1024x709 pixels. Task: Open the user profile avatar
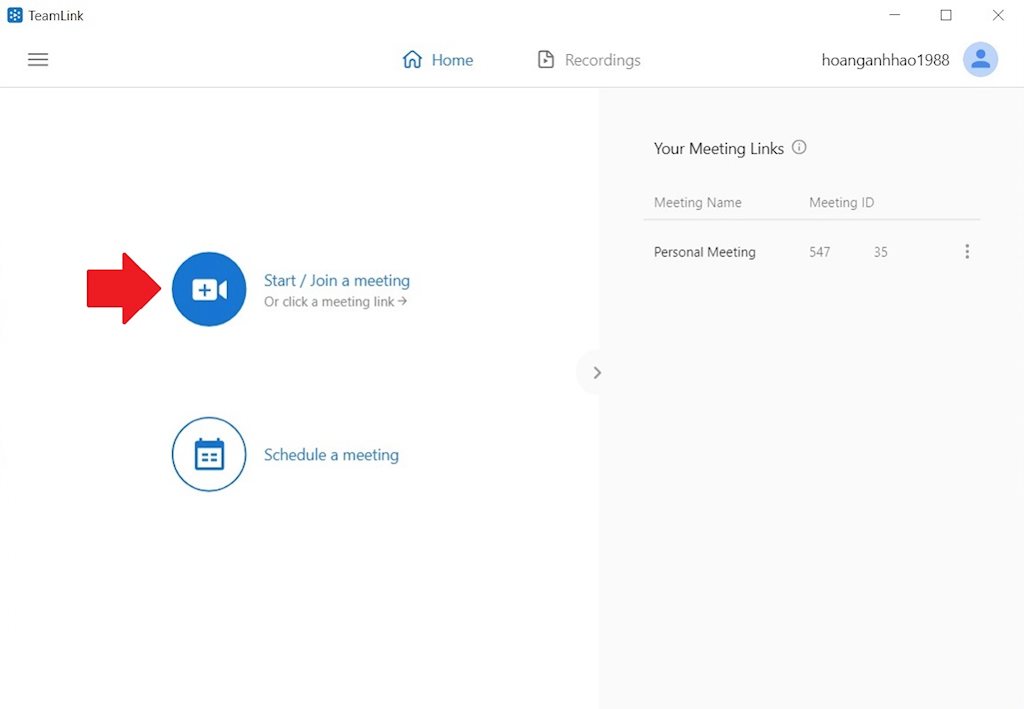(x=980, y=60)
